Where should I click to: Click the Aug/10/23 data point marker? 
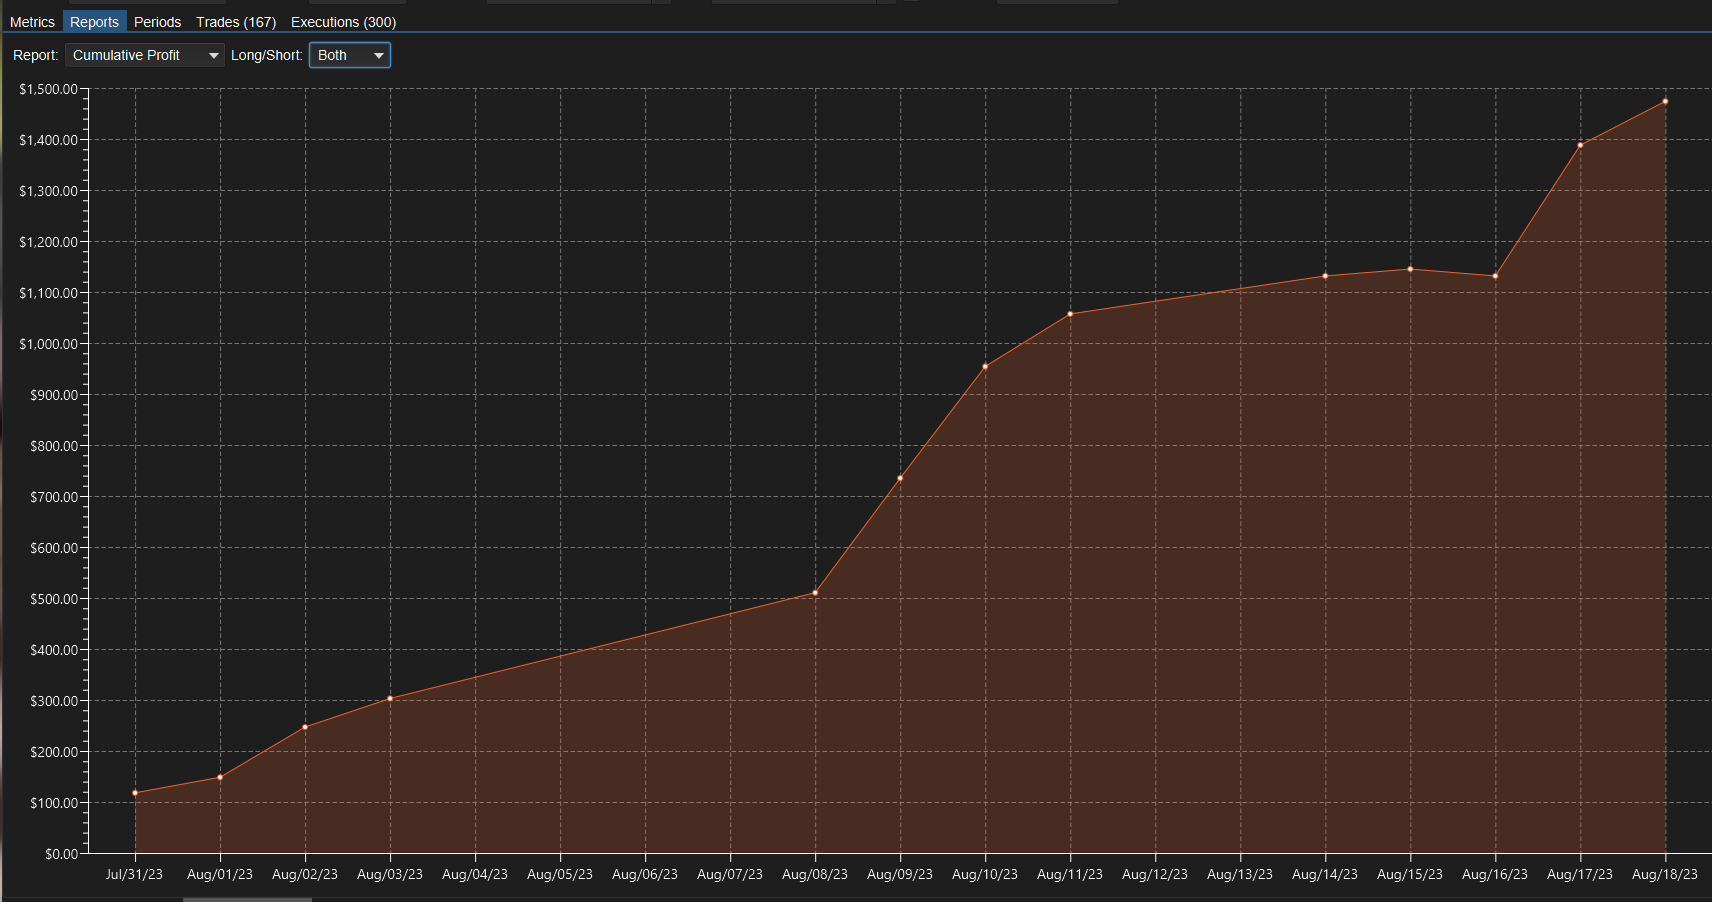tap(985, 367)
